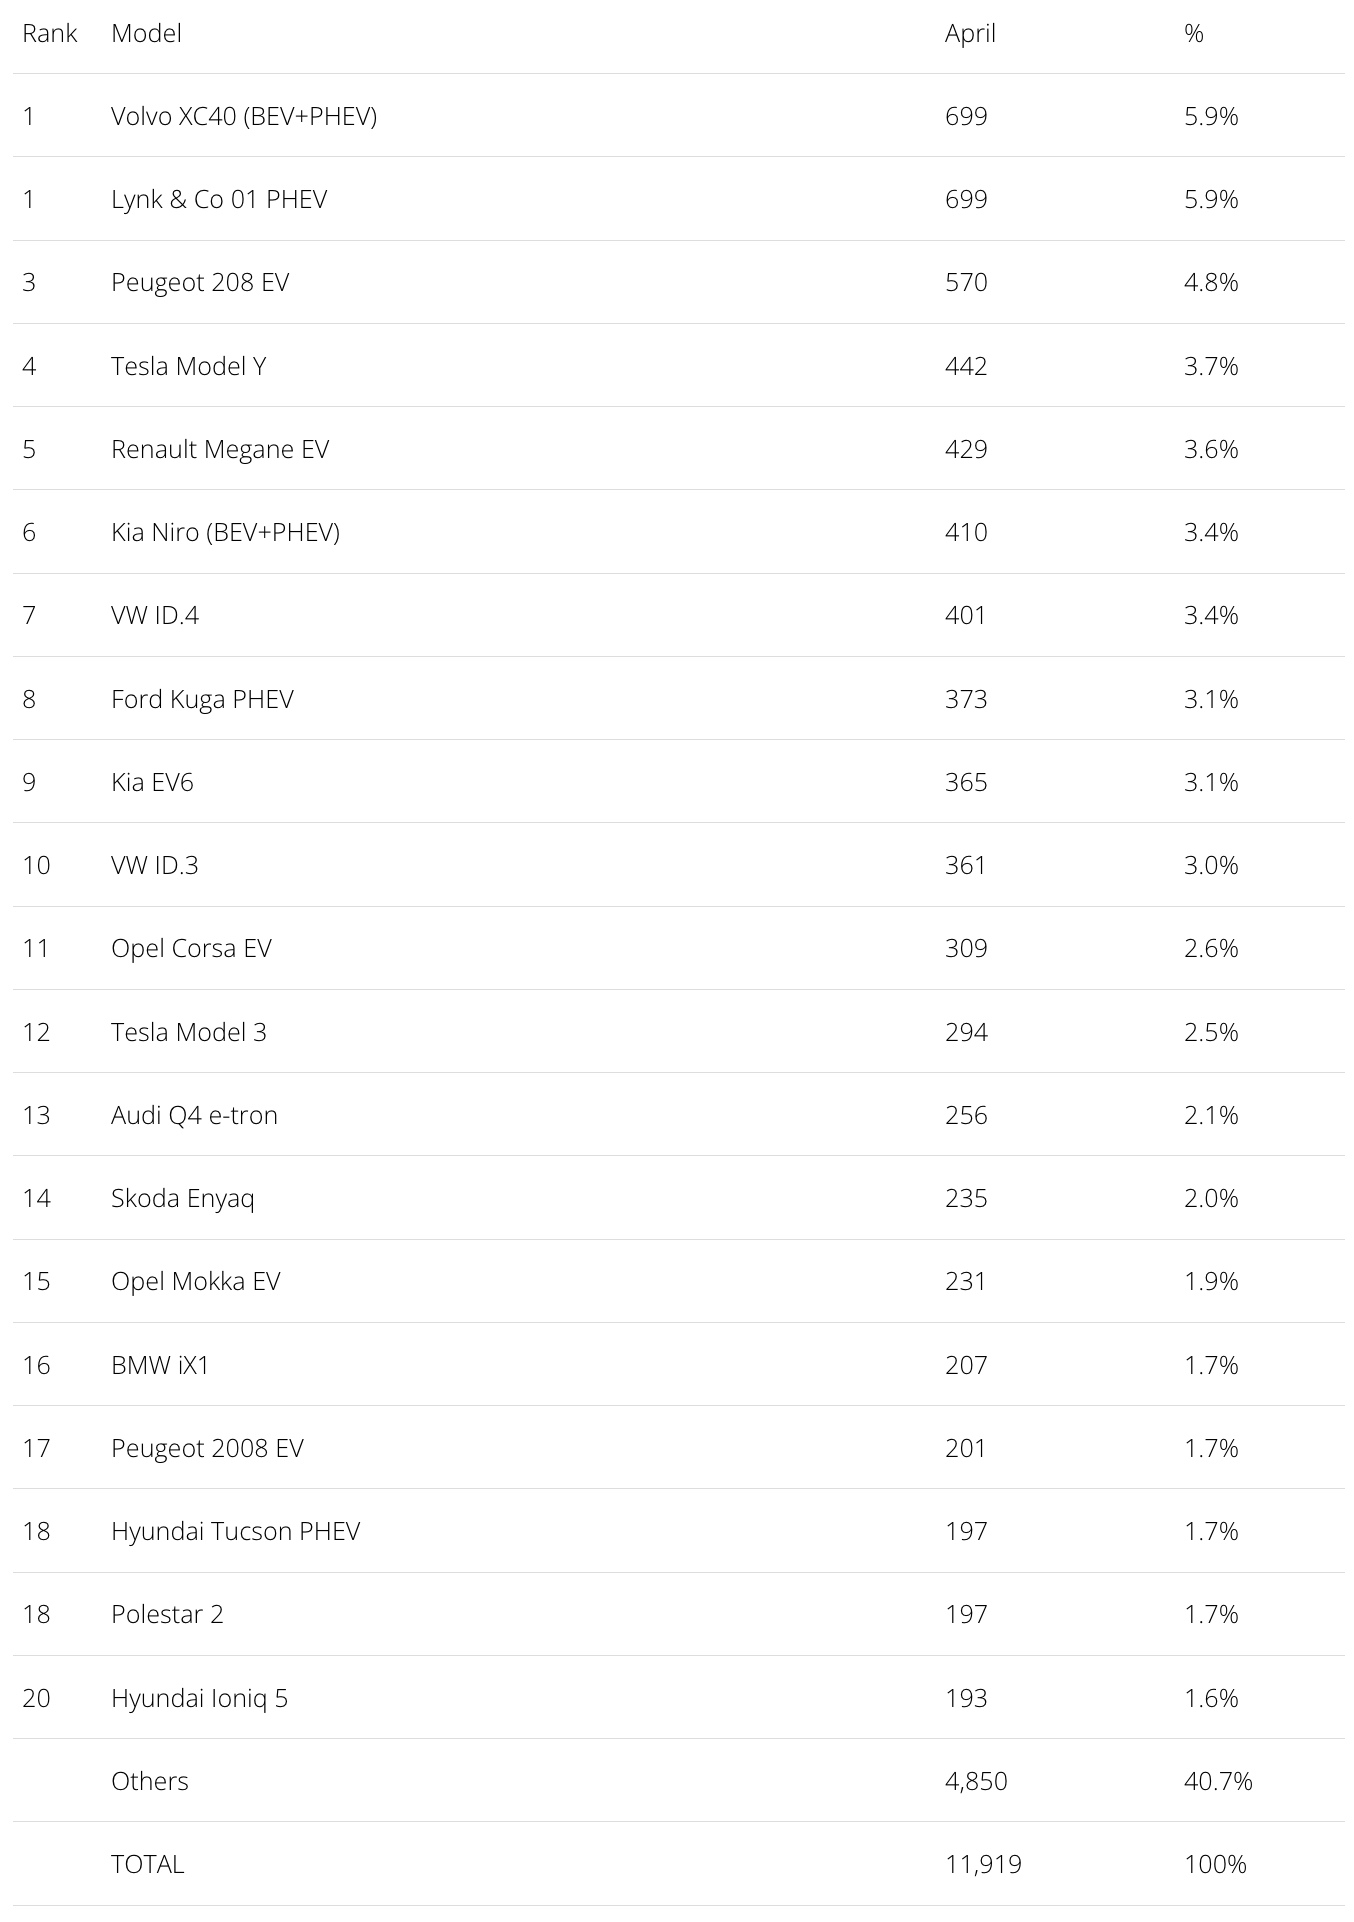Screen dimensions: 1354x1922
Task: Click the Polestar 2 model name
Action: click(167, 1614)
